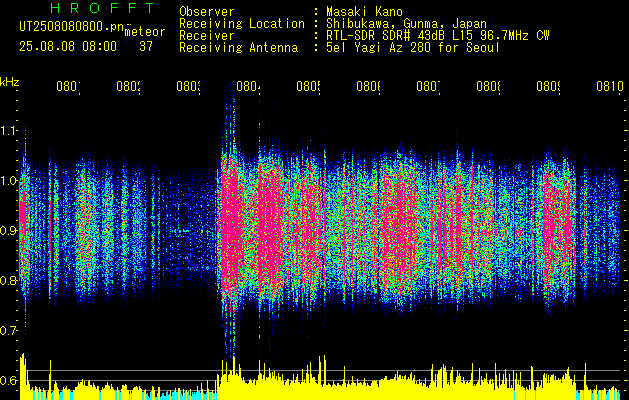Screen dimensions: 629x400
Task: Click the 0.6 frequency axis label
Action: click(x=8, y=380)
